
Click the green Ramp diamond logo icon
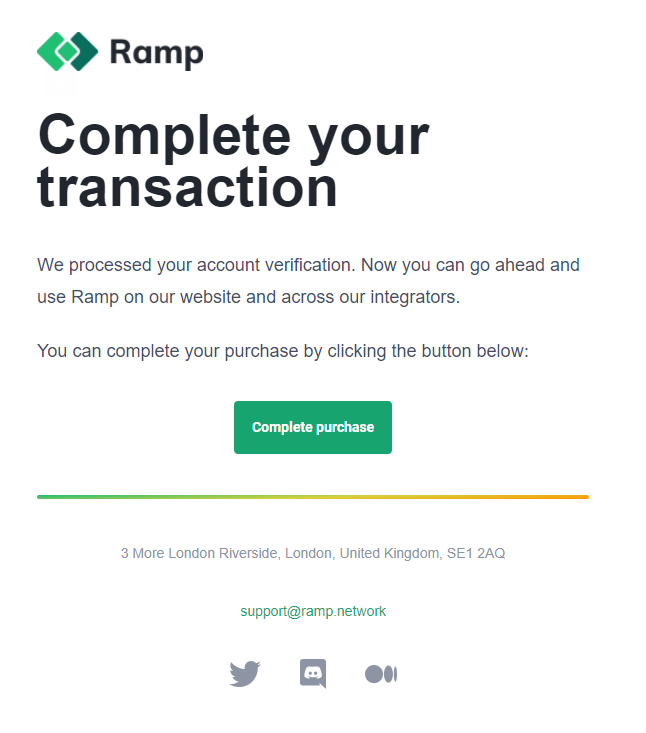[x=68, y=51]
